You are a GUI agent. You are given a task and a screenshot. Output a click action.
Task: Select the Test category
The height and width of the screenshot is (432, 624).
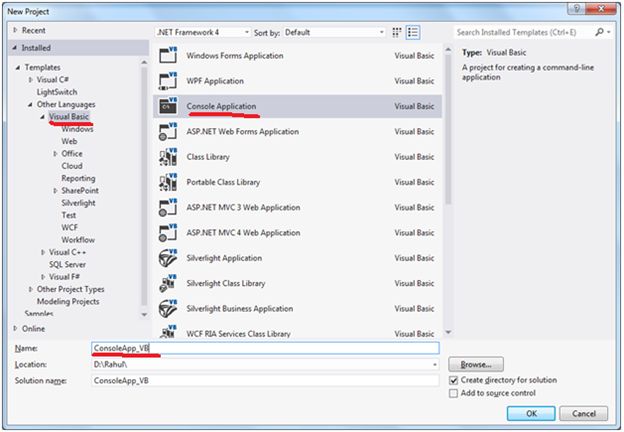coord(69,215)
